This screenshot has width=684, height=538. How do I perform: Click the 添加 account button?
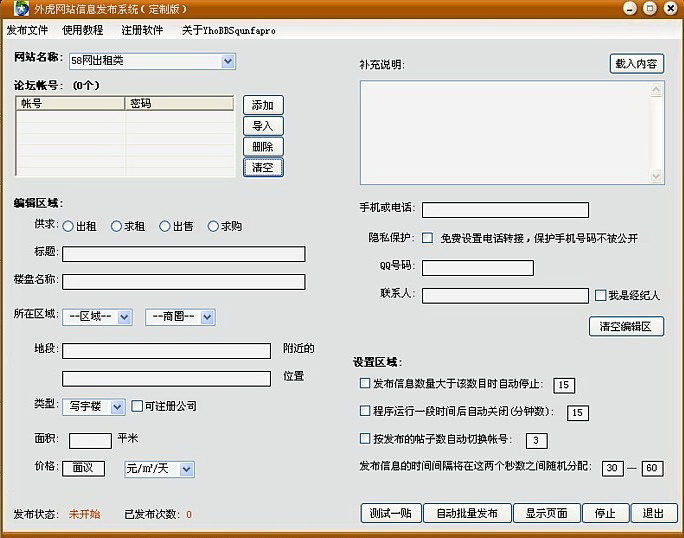point(263,105)
